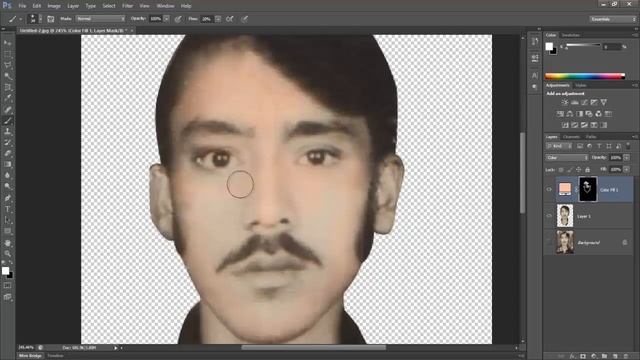Image resolution: width=640 pixels, height=360 pixels.
Task: Switch to the Paths tab
Action: [591, 137]
